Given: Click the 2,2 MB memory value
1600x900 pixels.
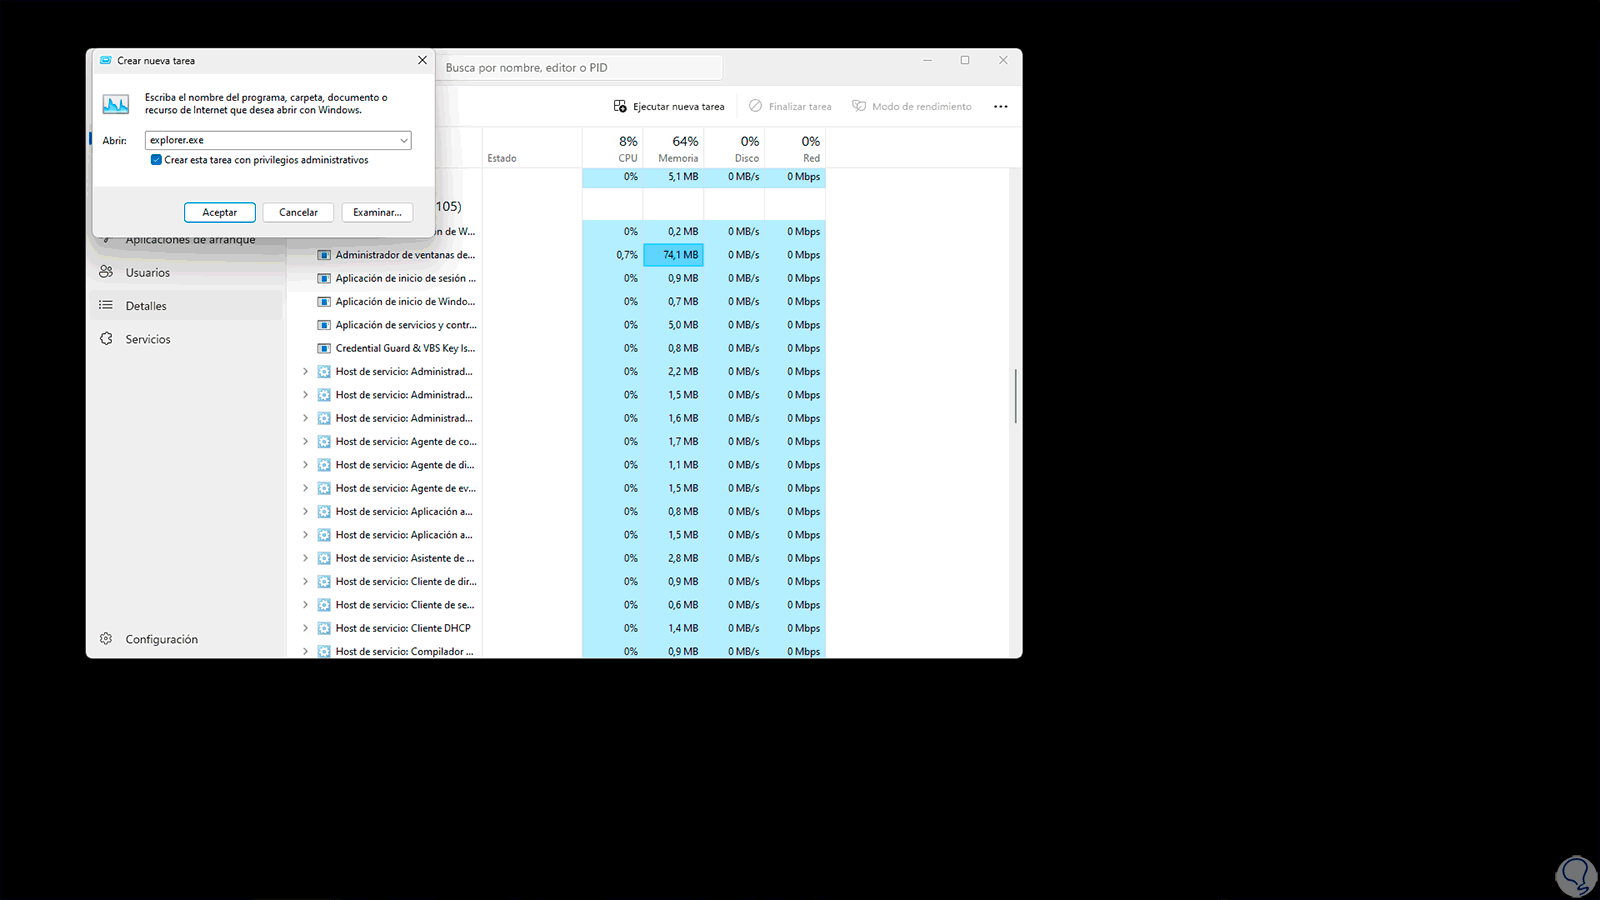Looking at the screenshot, I should click(x=683, y=371).
